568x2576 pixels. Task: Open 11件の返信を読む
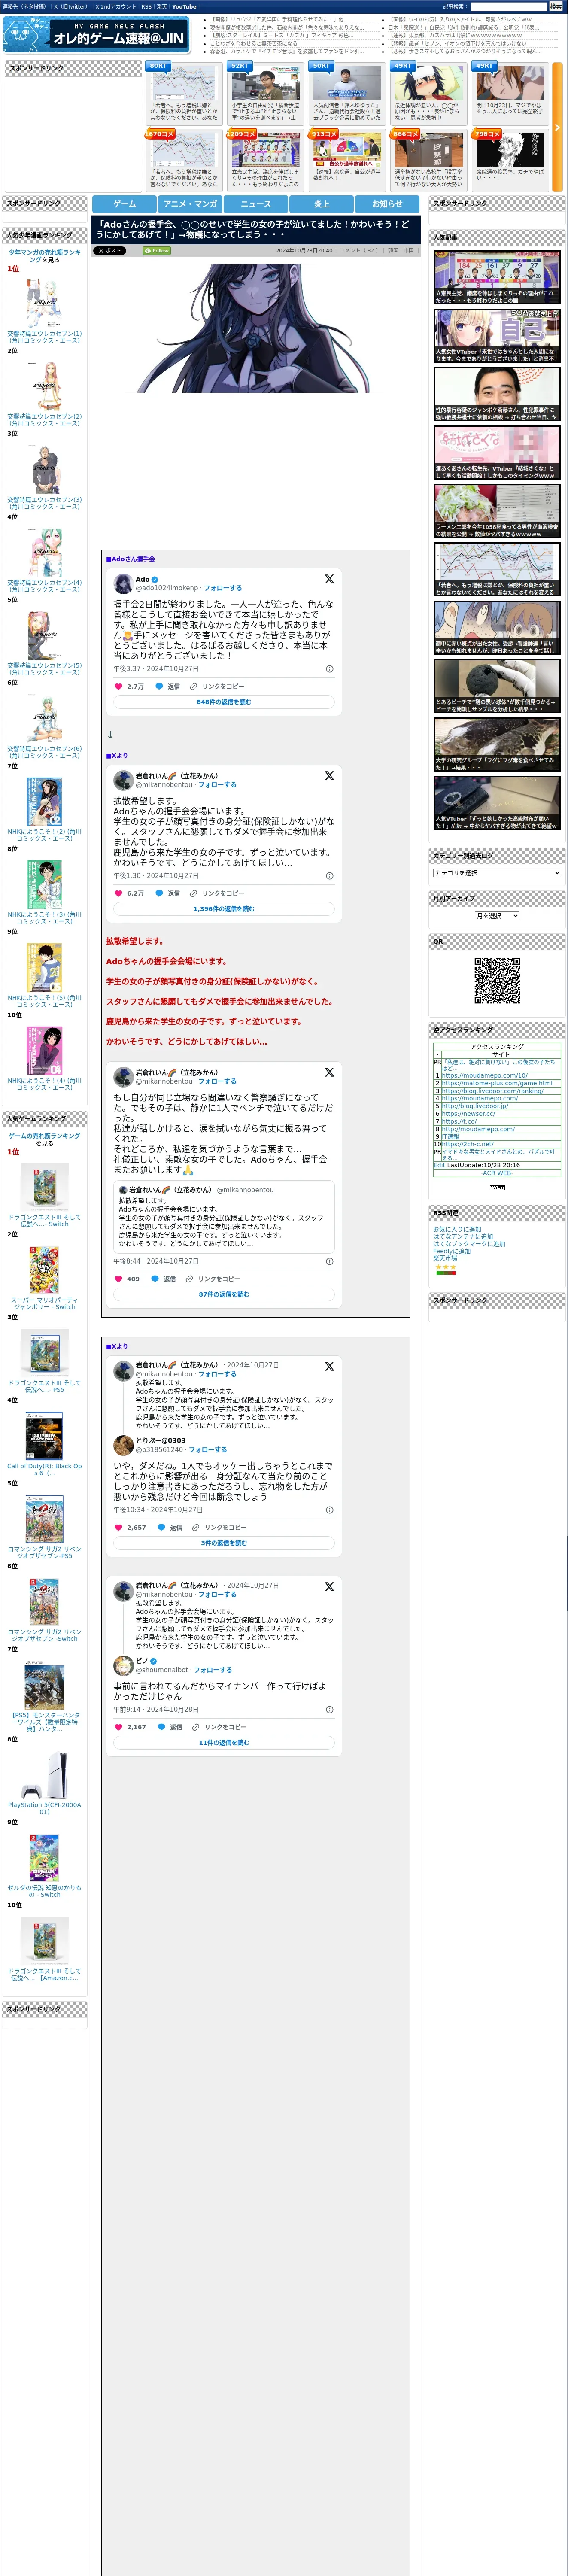[224, 1743]
